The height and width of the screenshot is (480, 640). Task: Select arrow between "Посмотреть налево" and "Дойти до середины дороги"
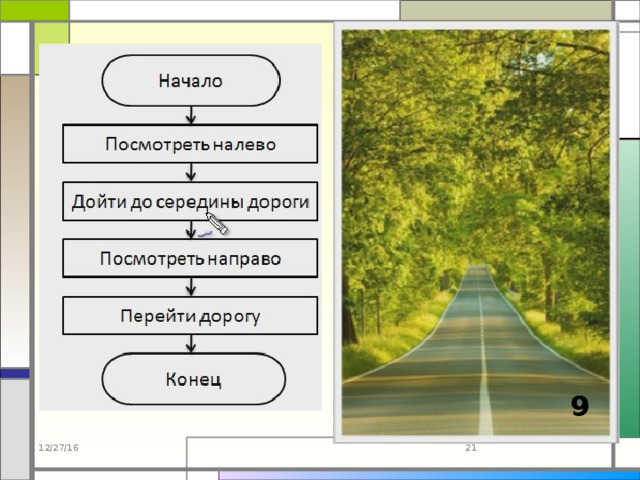pyautogui.click(x=191, y=172)
